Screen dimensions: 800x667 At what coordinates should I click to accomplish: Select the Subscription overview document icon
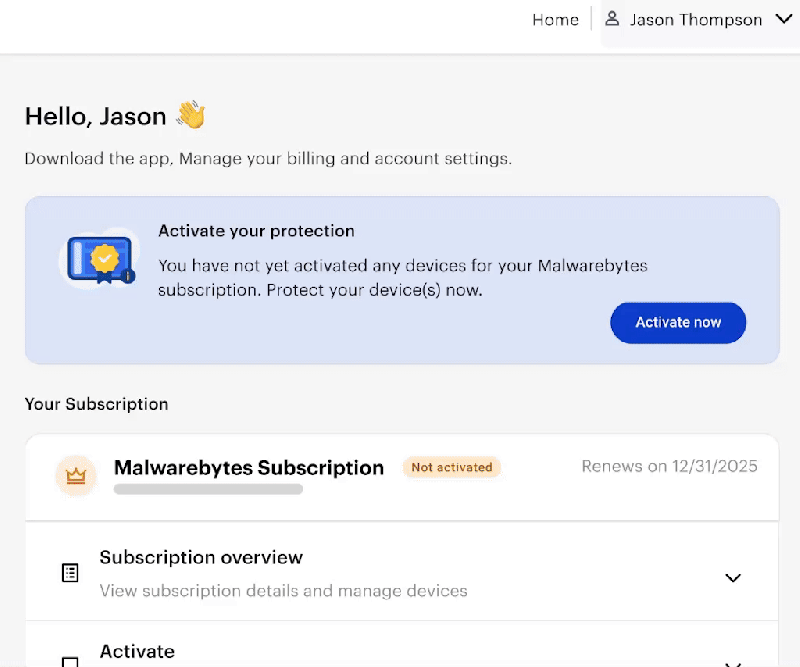[69, 572]
